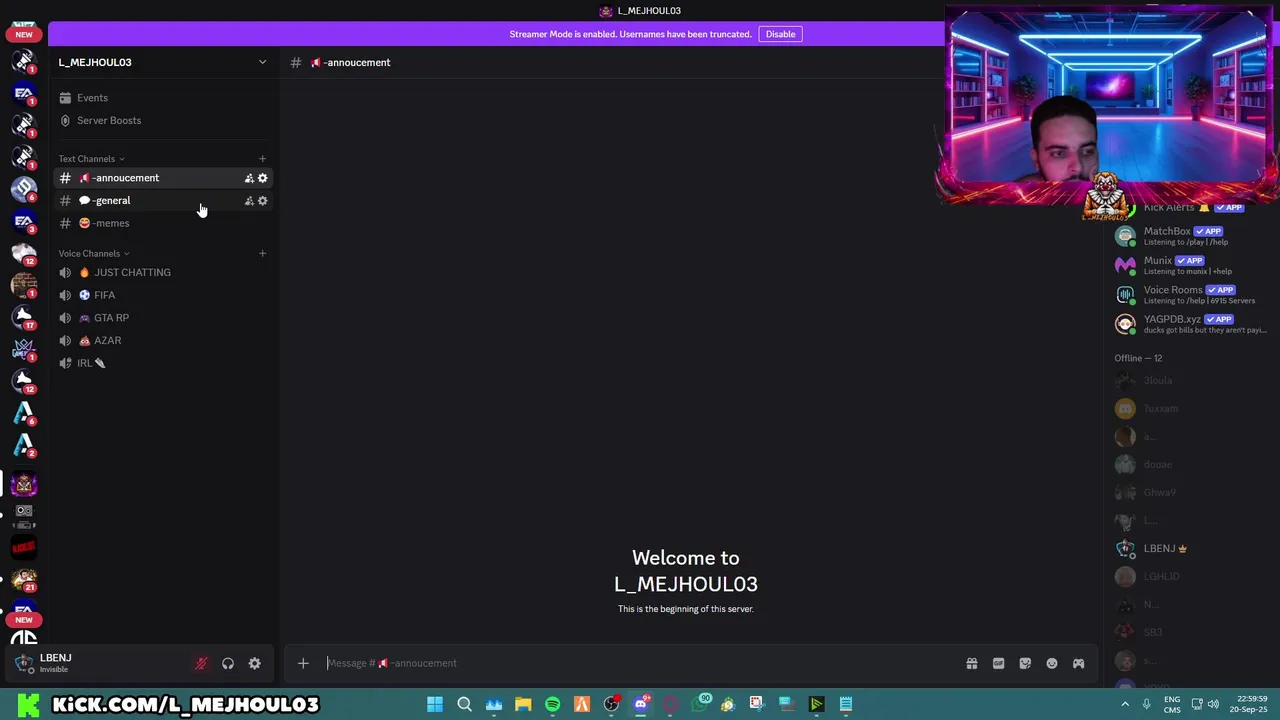Open OBS Studio from the taskbar
This screenshot has height=720, width=1280.
pyautogui.click(x=611, y=704)
